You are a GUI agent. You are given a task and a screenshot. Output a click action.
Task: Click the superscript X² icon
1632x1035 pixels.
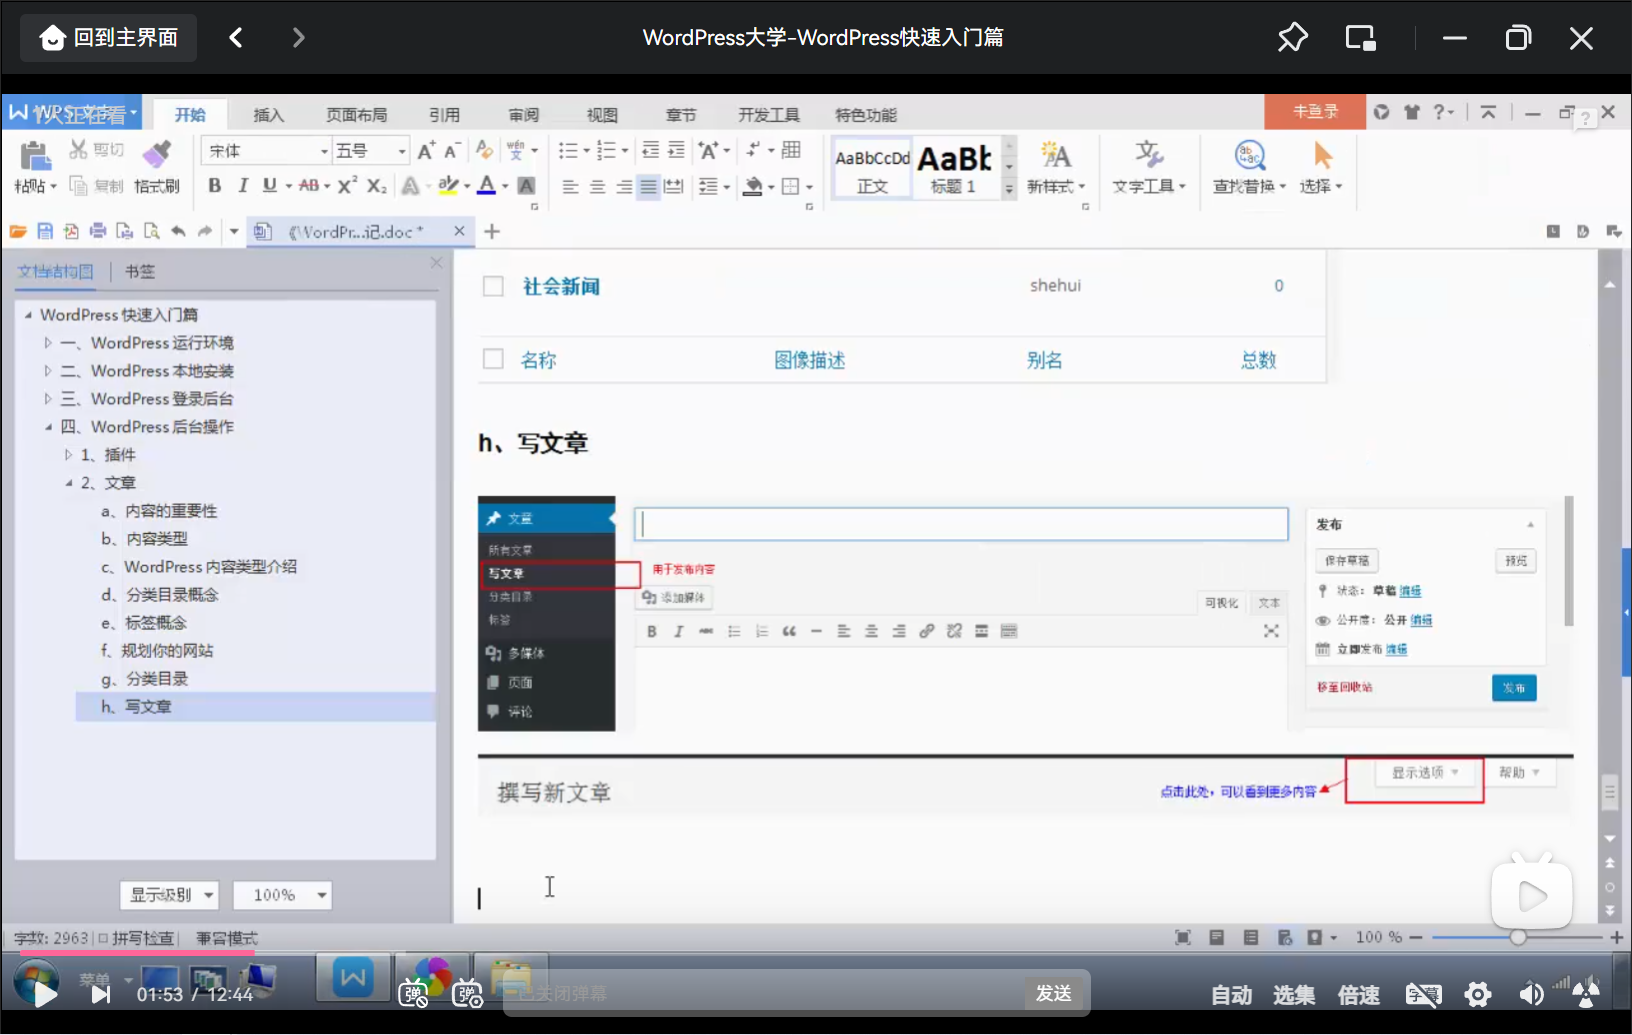click(x=347, y=186)
